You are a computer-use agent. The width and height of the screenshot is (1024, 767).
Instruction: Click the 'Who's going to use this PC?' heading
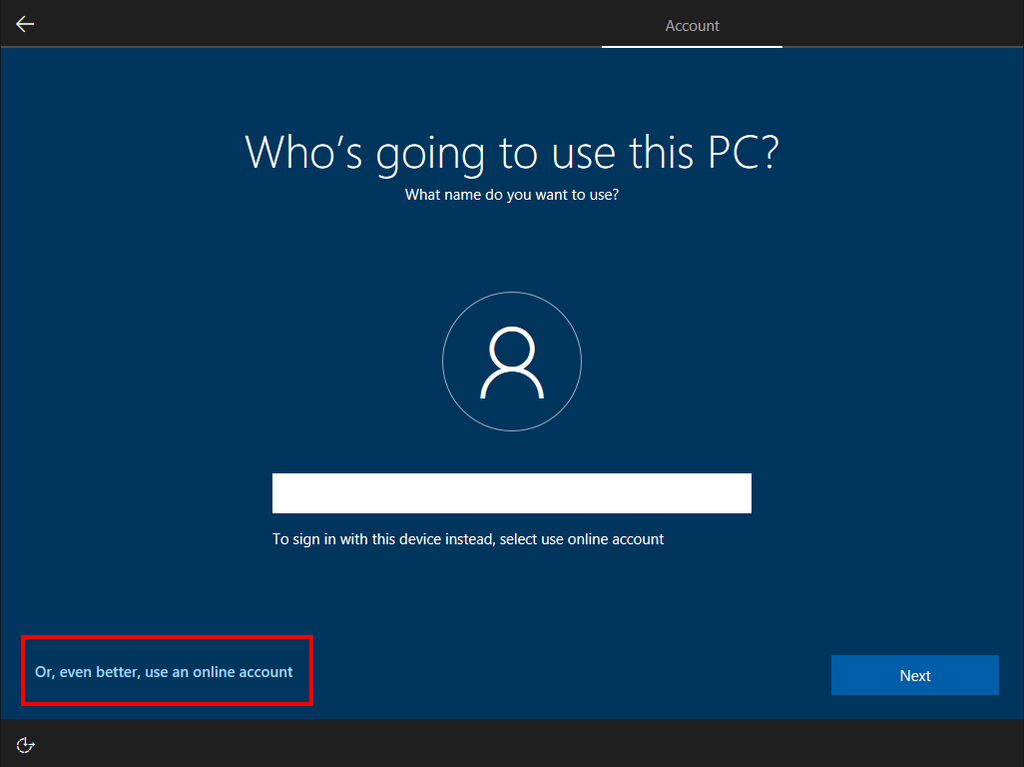(x=511, y=152)
